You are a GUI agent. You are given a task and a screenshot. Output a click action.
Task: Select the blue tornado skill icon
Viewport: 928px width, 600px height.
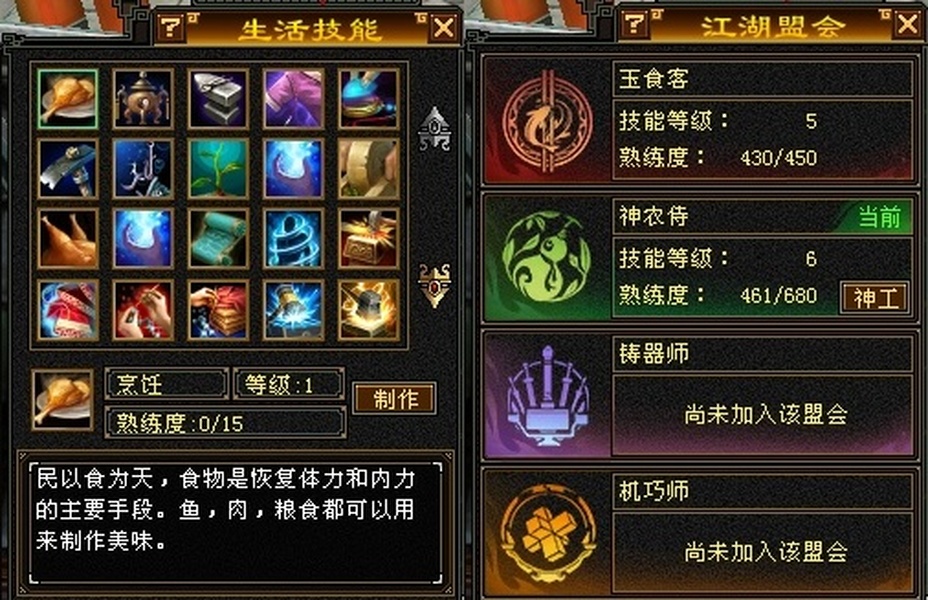click(294, 238)
